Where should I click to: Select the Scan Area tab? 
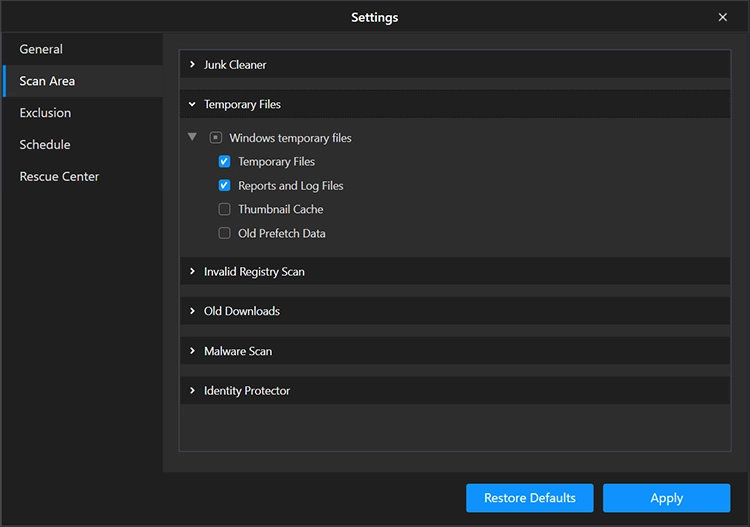(x=47, y=81)
